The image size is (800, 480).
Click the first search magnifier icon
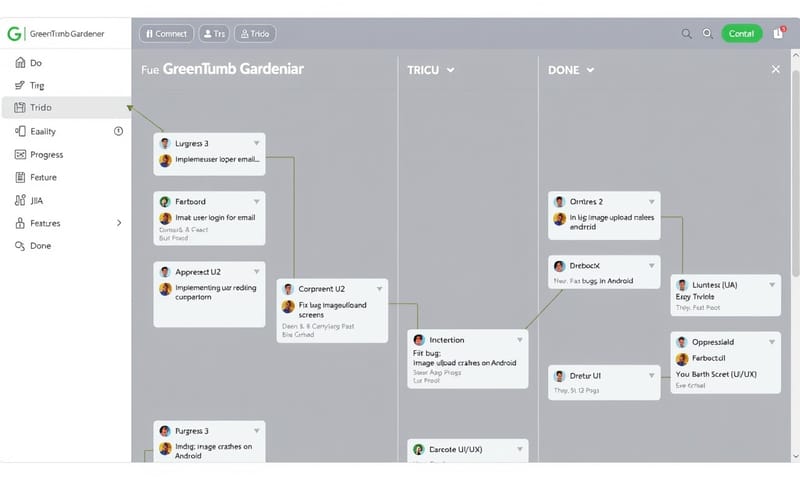point(687,34)
